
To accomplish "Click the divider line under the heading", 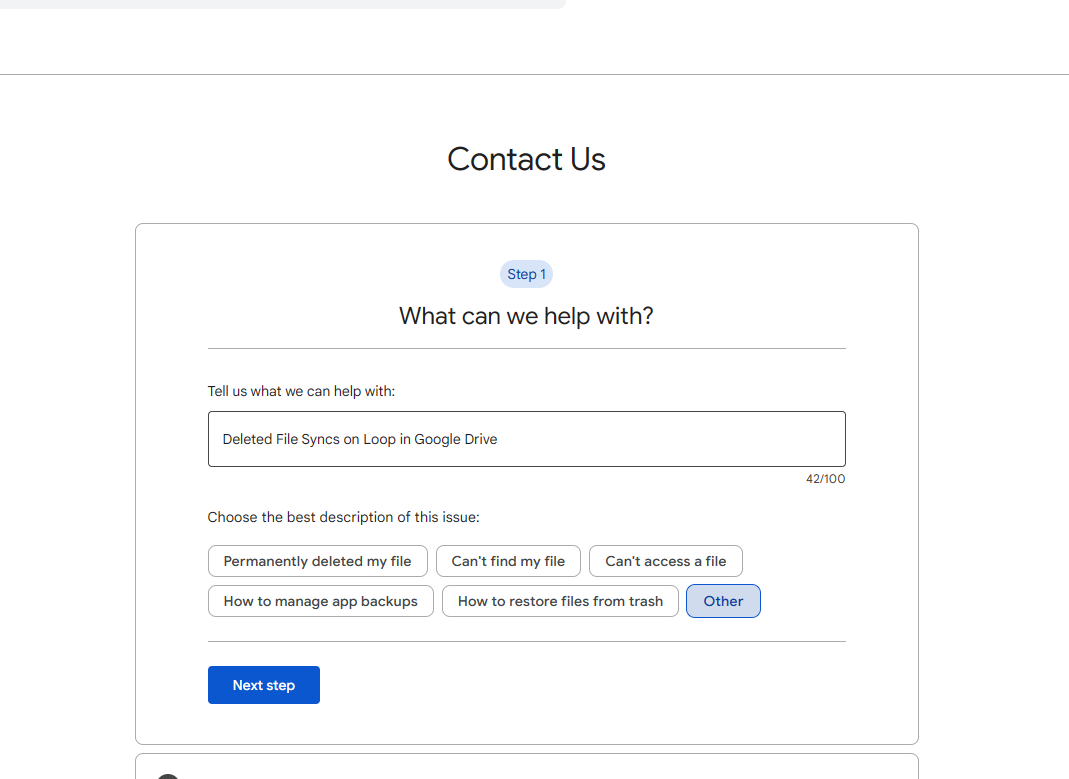I will pos(526,349).
